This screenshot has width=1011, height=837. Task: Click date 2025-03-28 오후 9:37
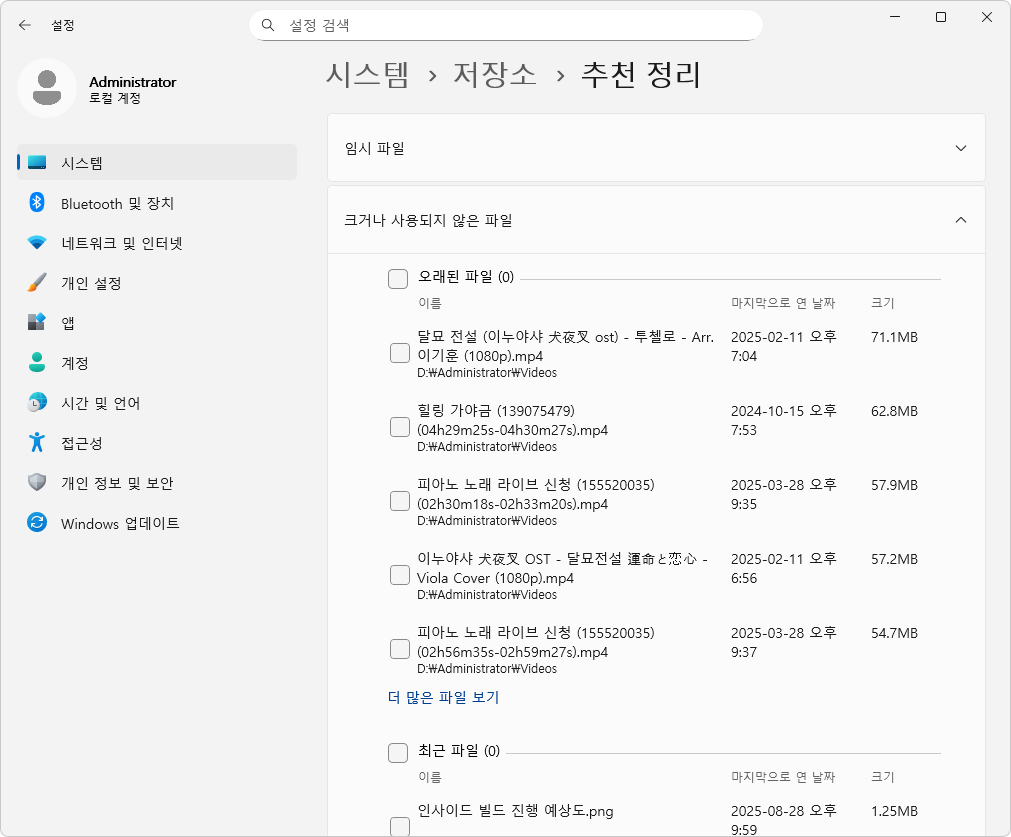click(783, 642)
